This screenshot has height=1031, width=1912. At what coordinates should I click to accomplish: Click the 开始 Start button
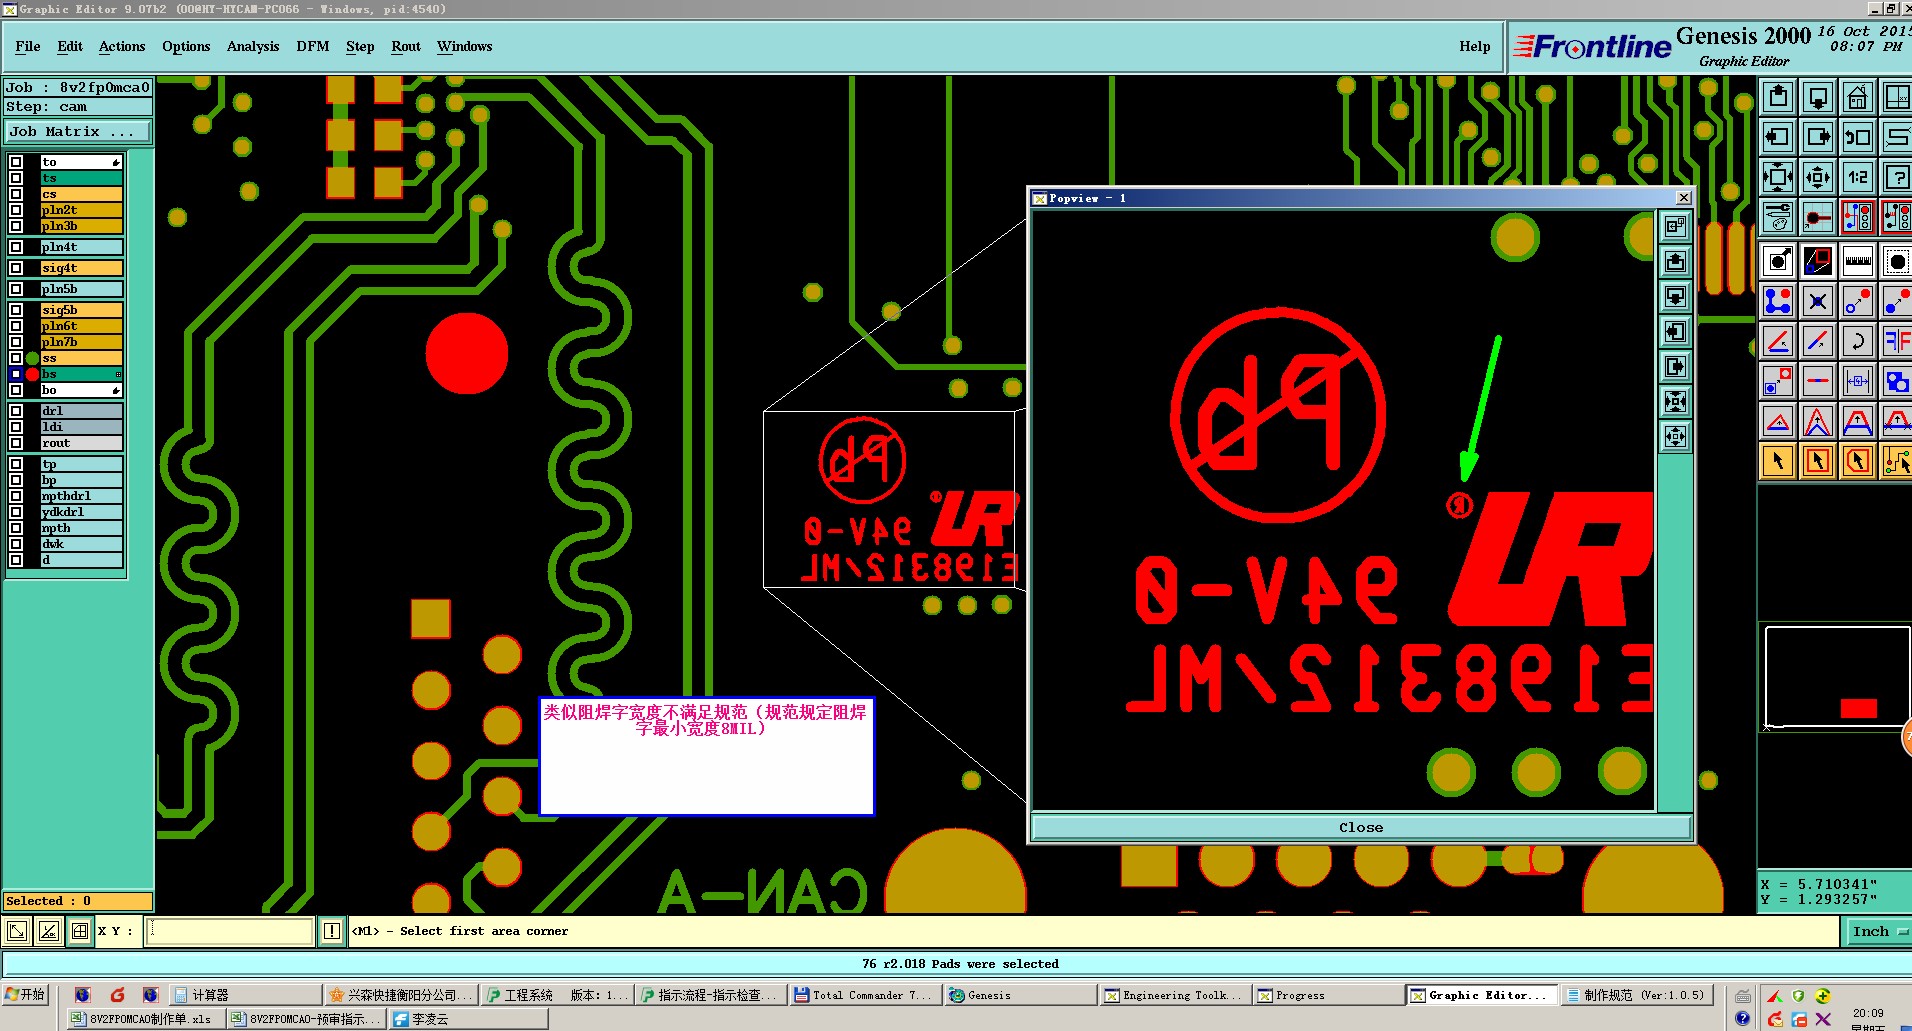(26, 995)
